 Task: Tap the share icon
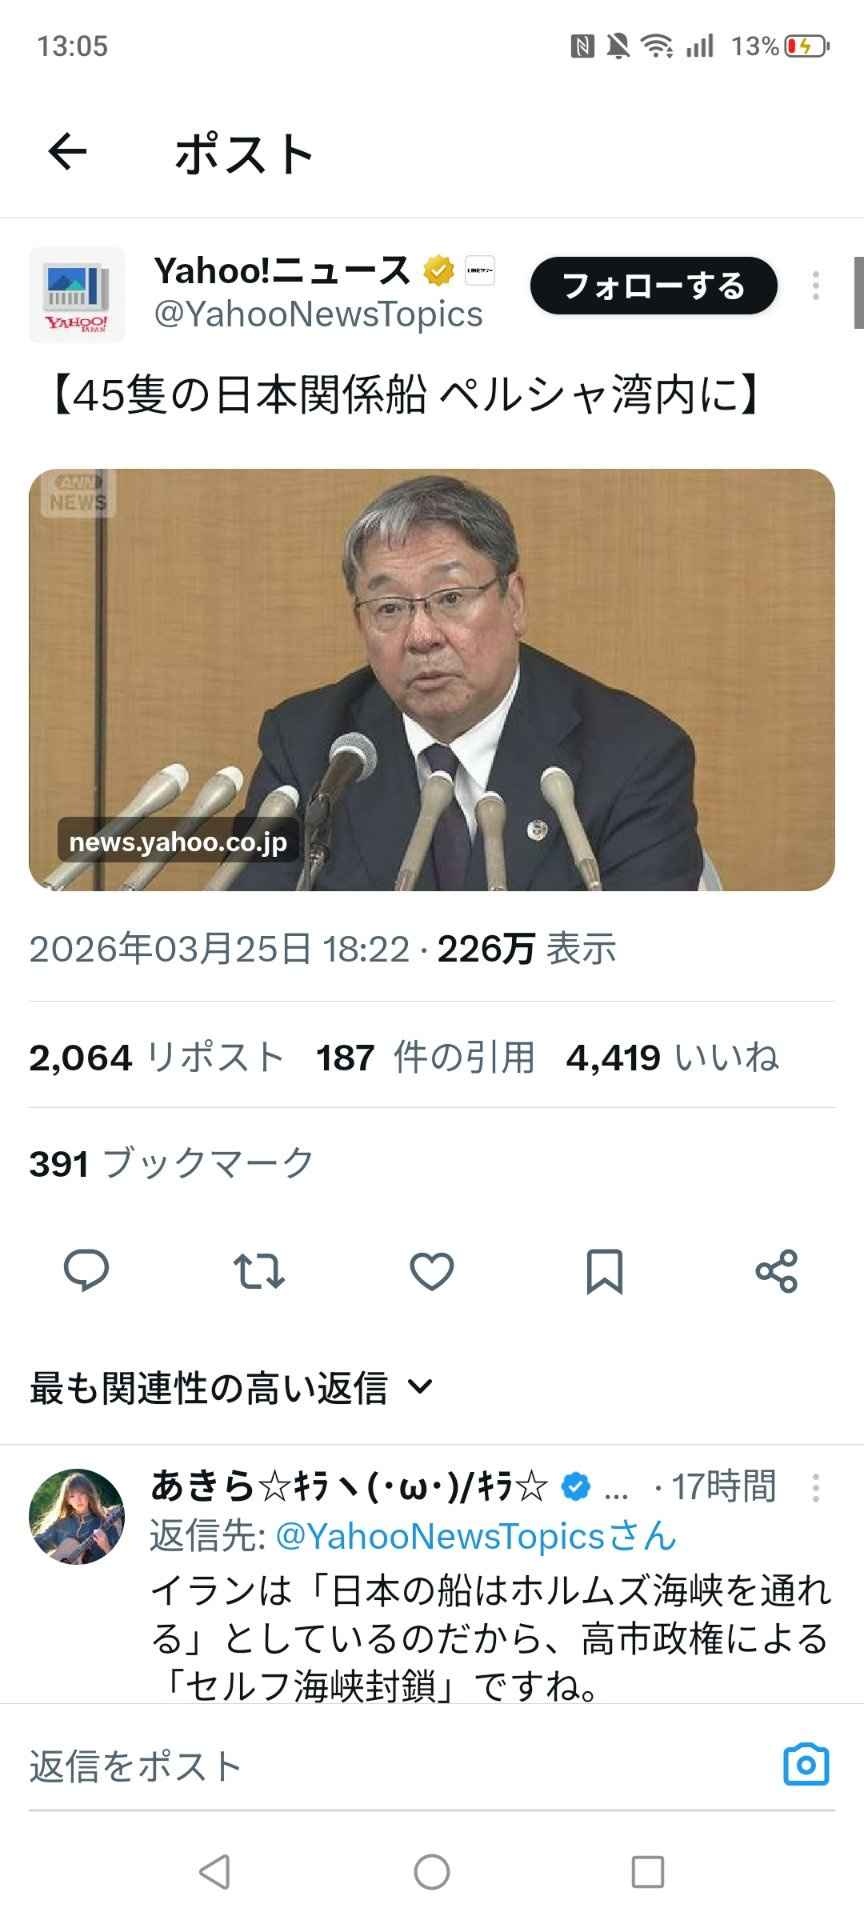pos(777,1271)
